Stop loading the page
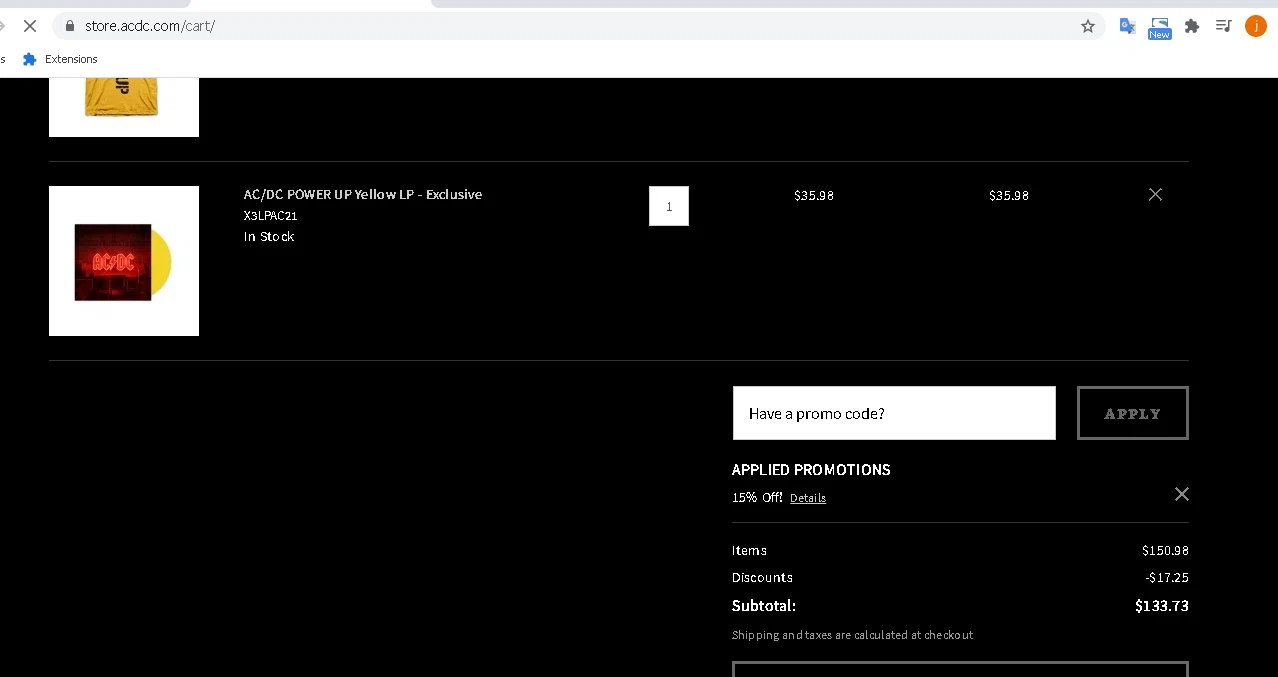 coord(29,26)
